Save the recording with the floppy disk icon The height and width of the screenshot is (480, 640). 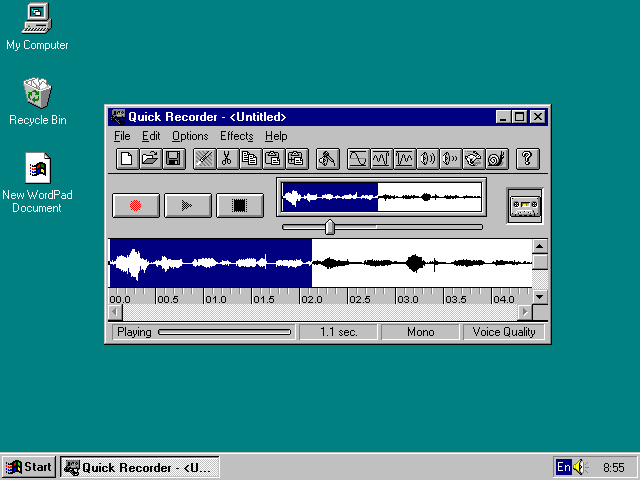point(173,158)
